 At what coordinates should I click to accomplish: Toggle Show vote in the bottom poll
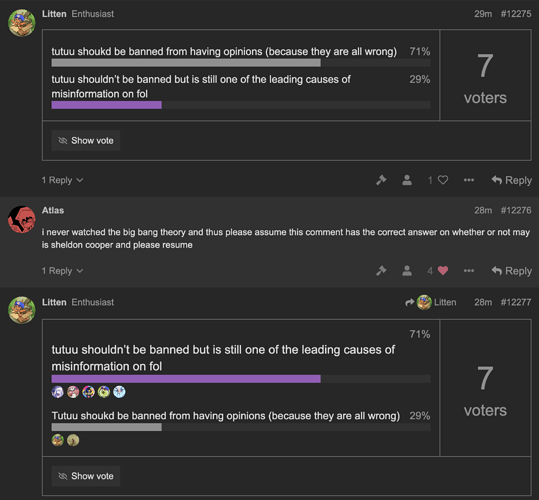[x=86, y=476]
